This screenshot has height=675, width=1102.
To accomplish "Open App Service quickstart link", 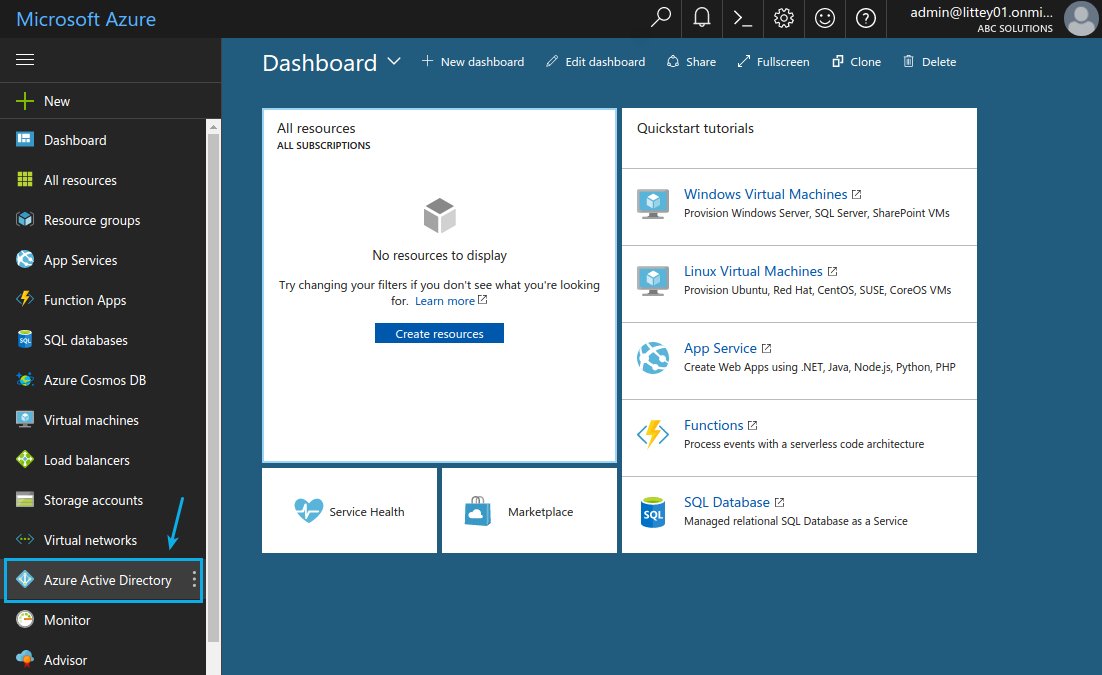I will tap(720, 349).
